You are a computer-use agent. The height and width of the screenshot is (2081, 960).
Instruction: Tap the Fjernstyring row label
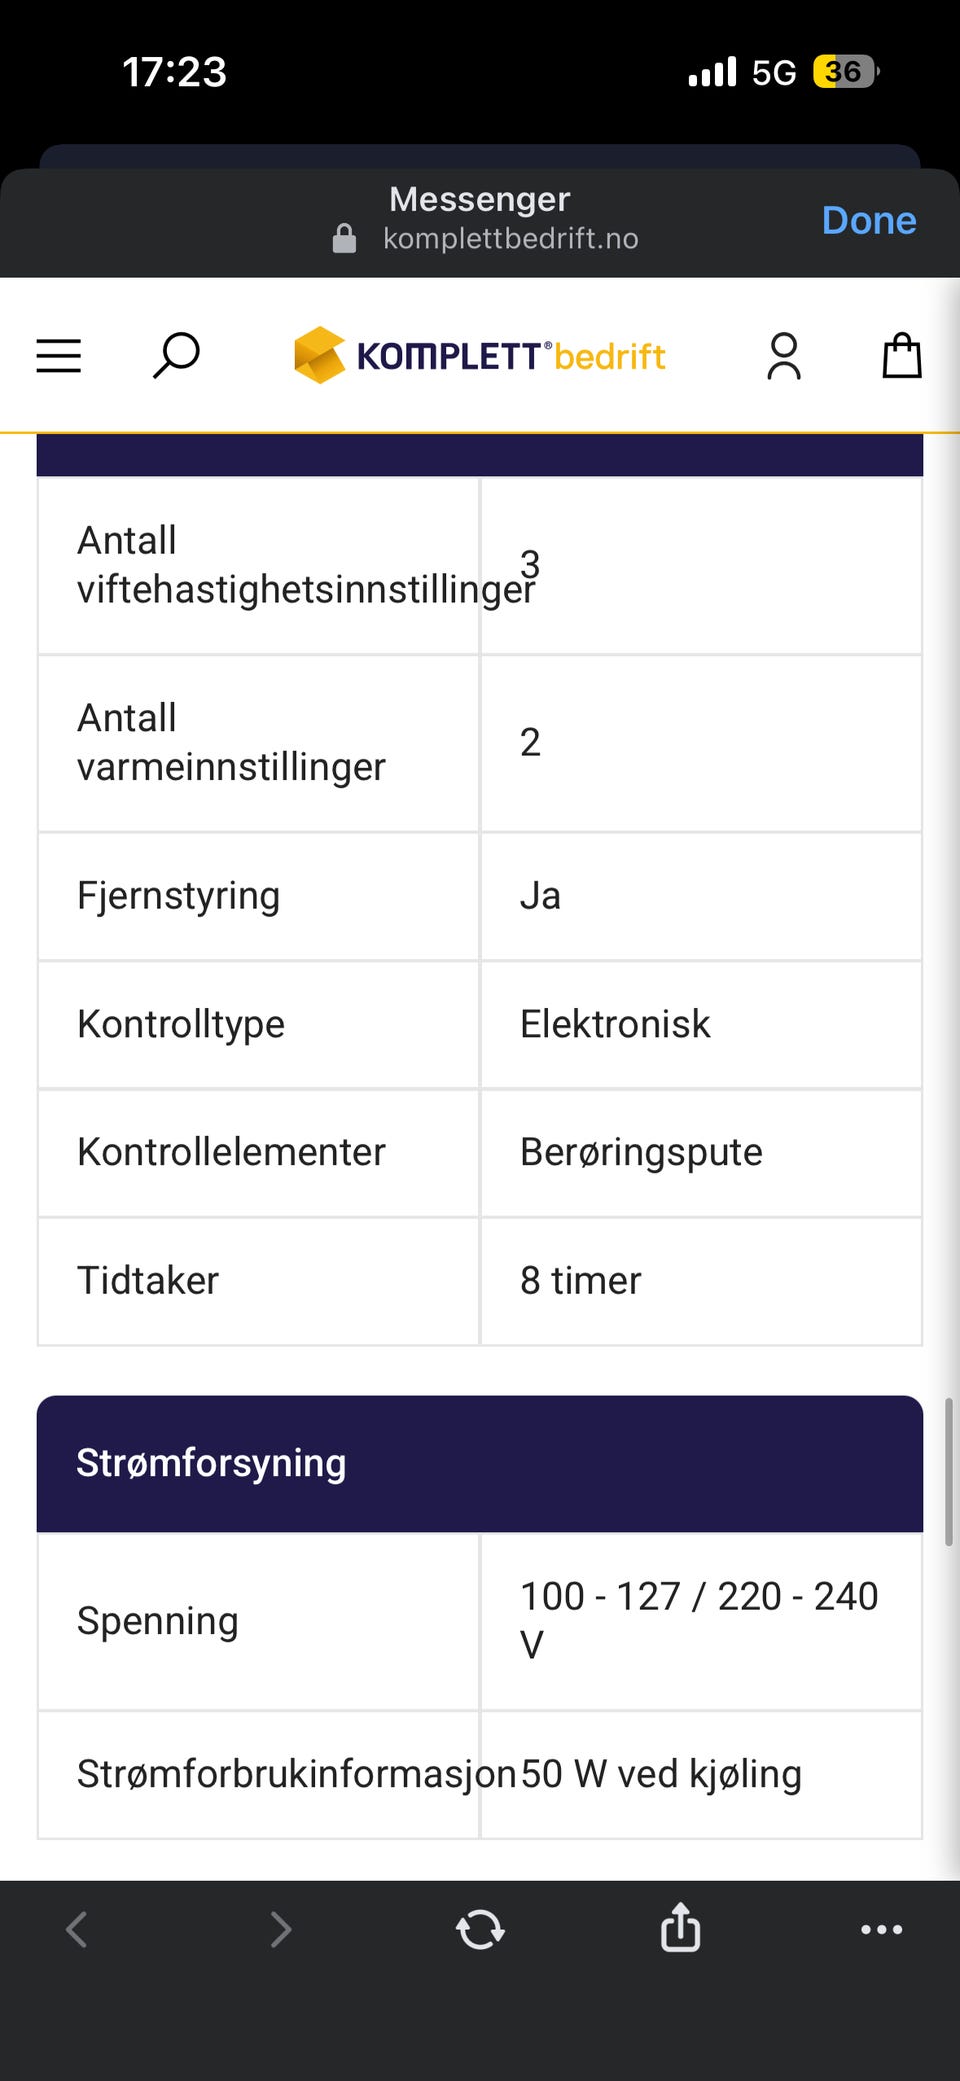[179, 895]
